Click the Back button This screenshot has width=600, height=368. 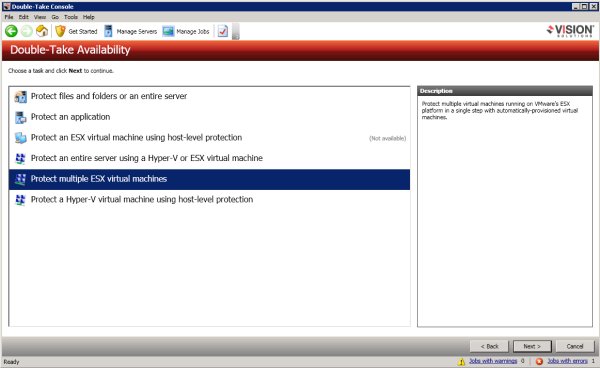pos(489,346)
